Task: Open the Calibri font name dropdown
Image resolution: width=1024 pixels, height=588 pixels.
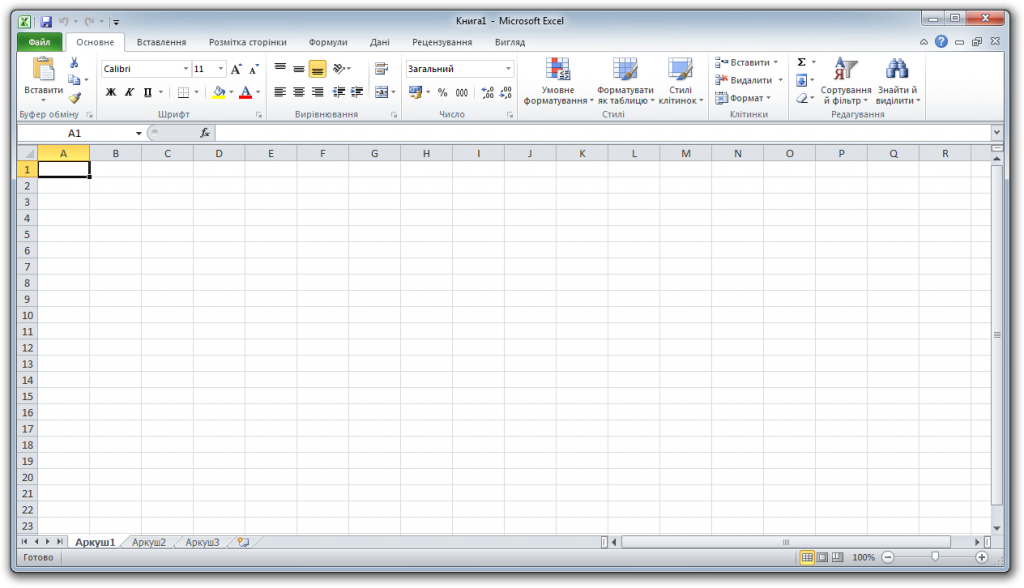Action: pos(185,69)
